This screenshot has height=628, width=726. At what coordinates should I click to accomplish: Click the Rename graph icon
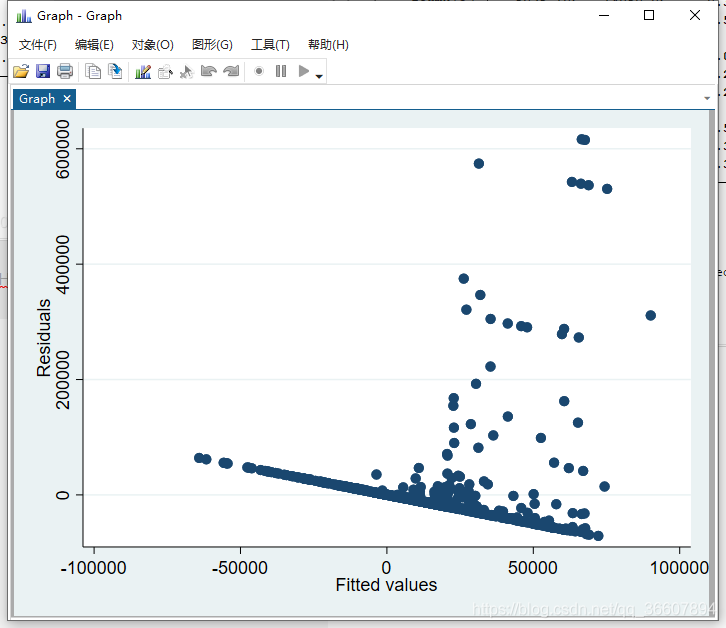(x=115, y=71)
